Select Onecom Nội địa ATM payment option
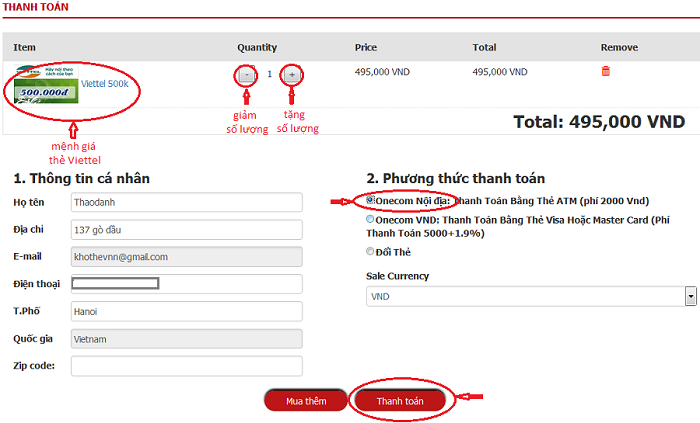Image resolution: width=700 pixels, height=423 pixels. (x=371, y=200)
